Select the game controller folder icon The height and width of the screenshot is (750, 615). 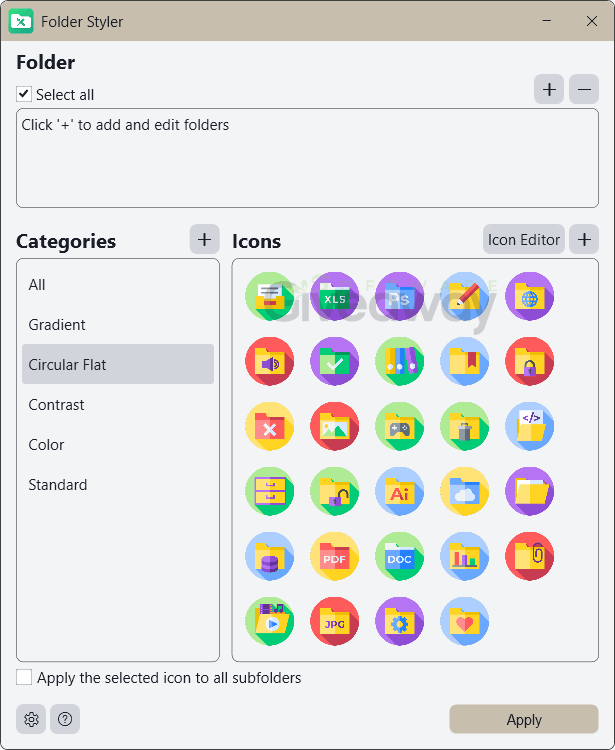pos(400,426)
